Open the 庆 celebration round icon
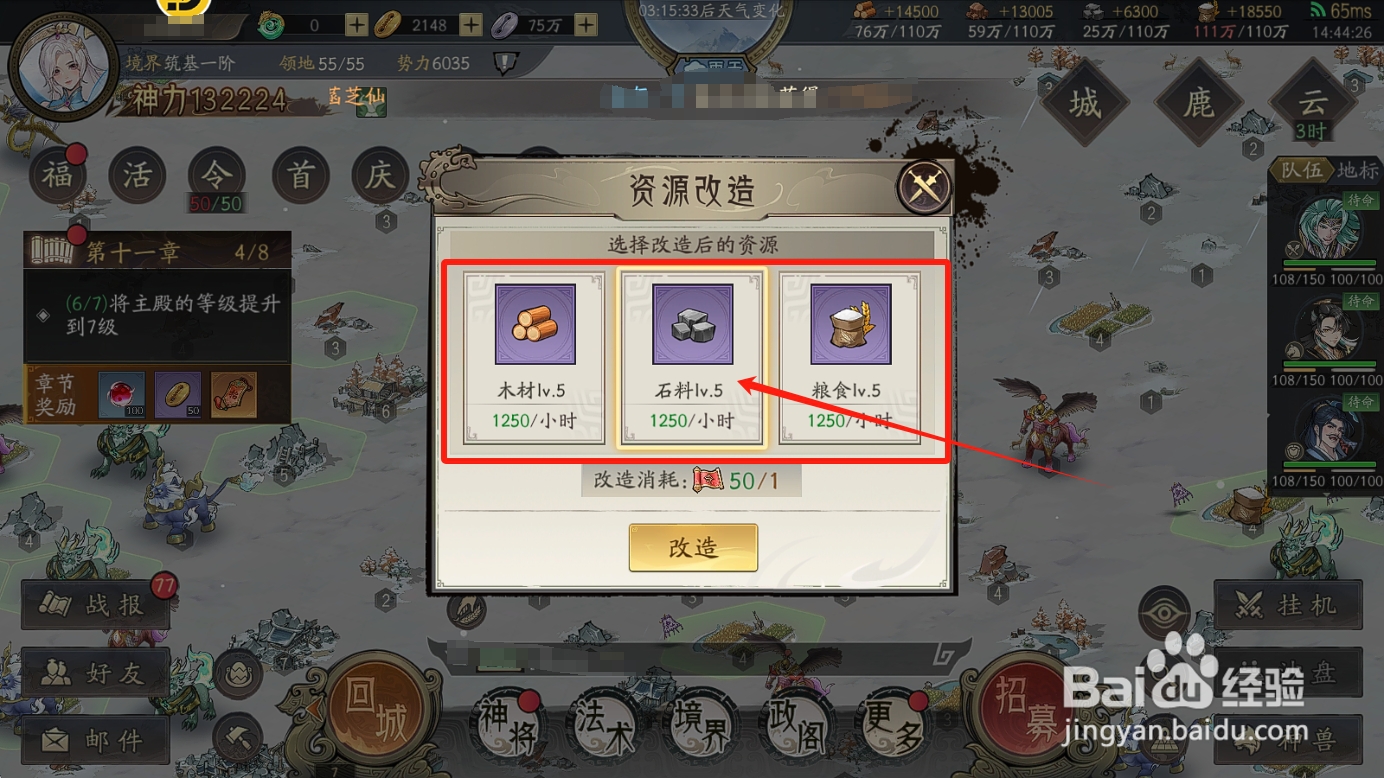1384x778 pixels. click(x=380, y=176)
